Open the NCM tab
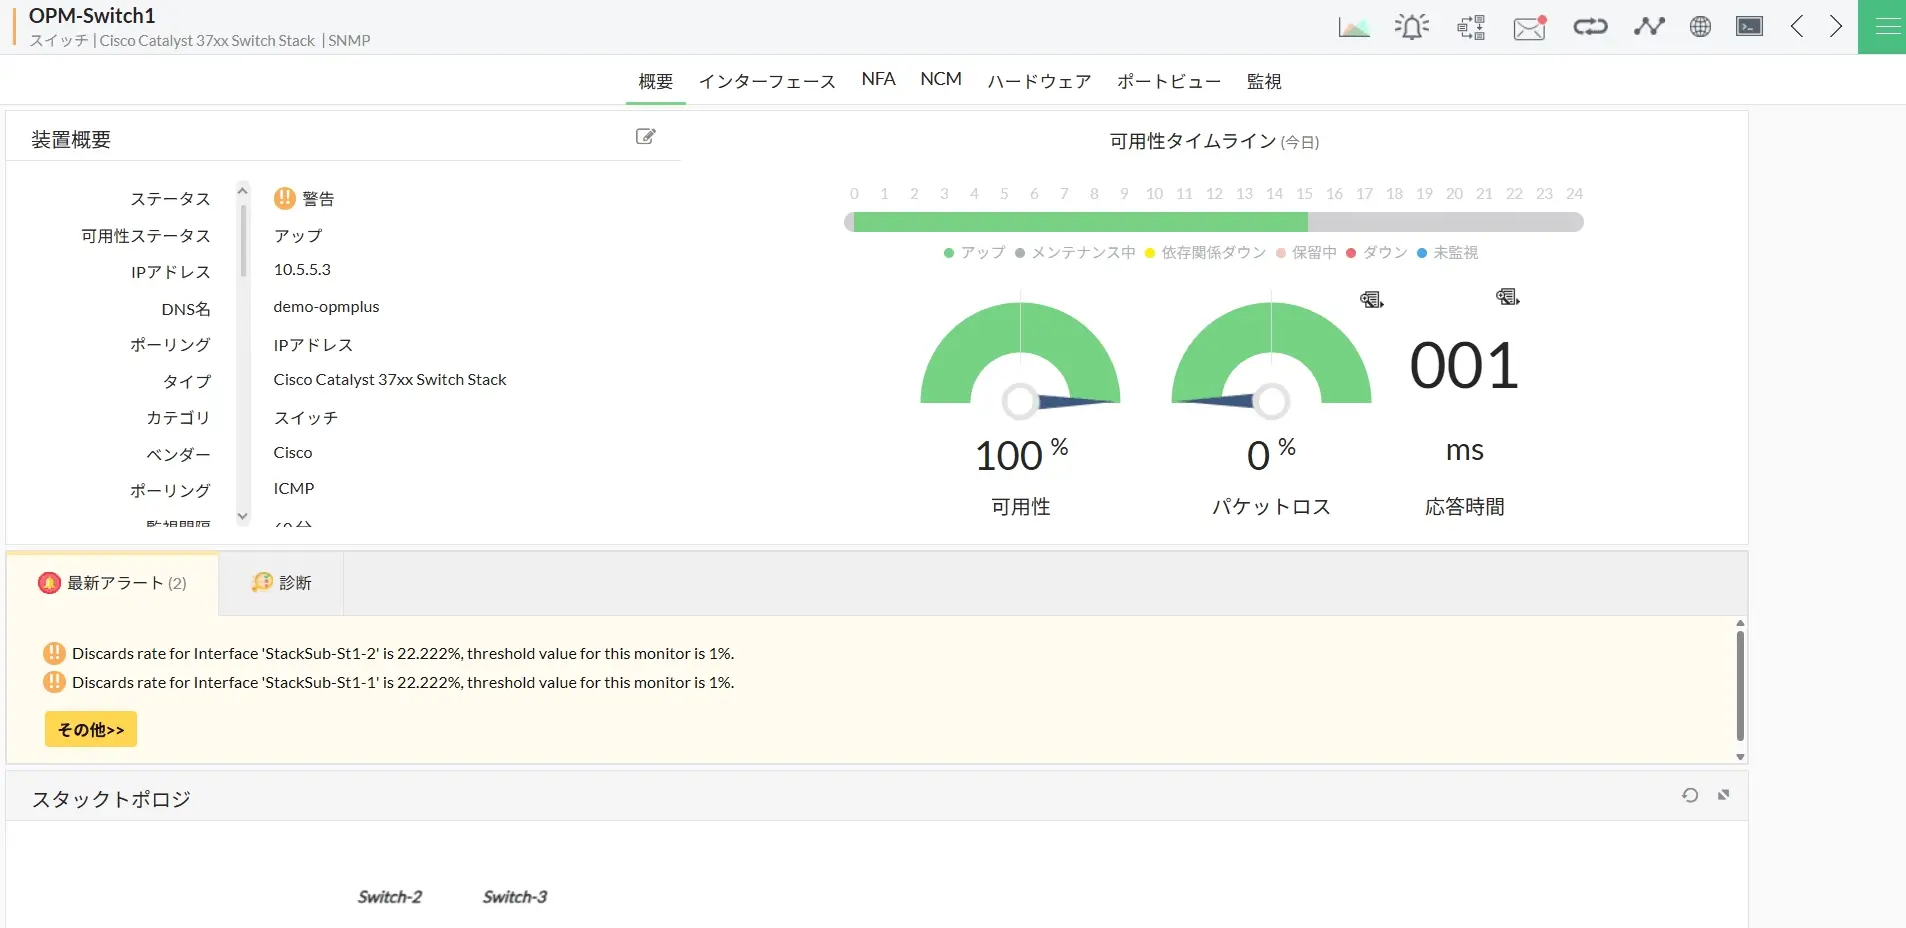 941,79
